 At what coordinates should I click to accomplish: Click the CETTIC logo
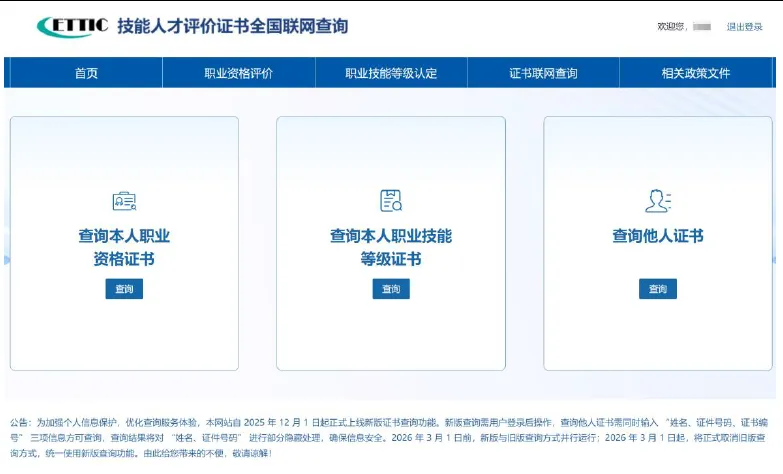click(x=72, y=26)
